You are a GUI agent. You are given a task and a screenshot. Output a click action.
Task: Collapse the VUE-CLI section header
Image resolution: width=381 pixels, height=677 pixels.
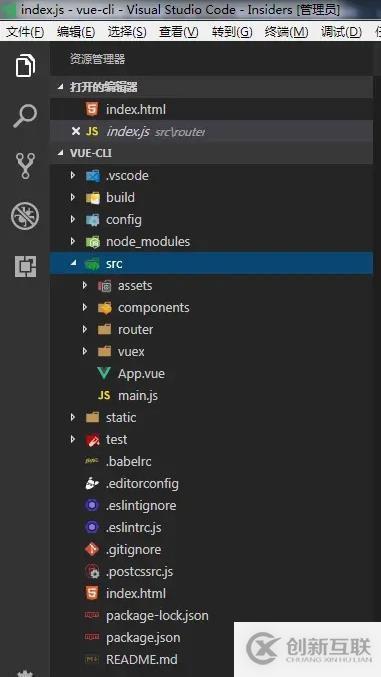211,153
